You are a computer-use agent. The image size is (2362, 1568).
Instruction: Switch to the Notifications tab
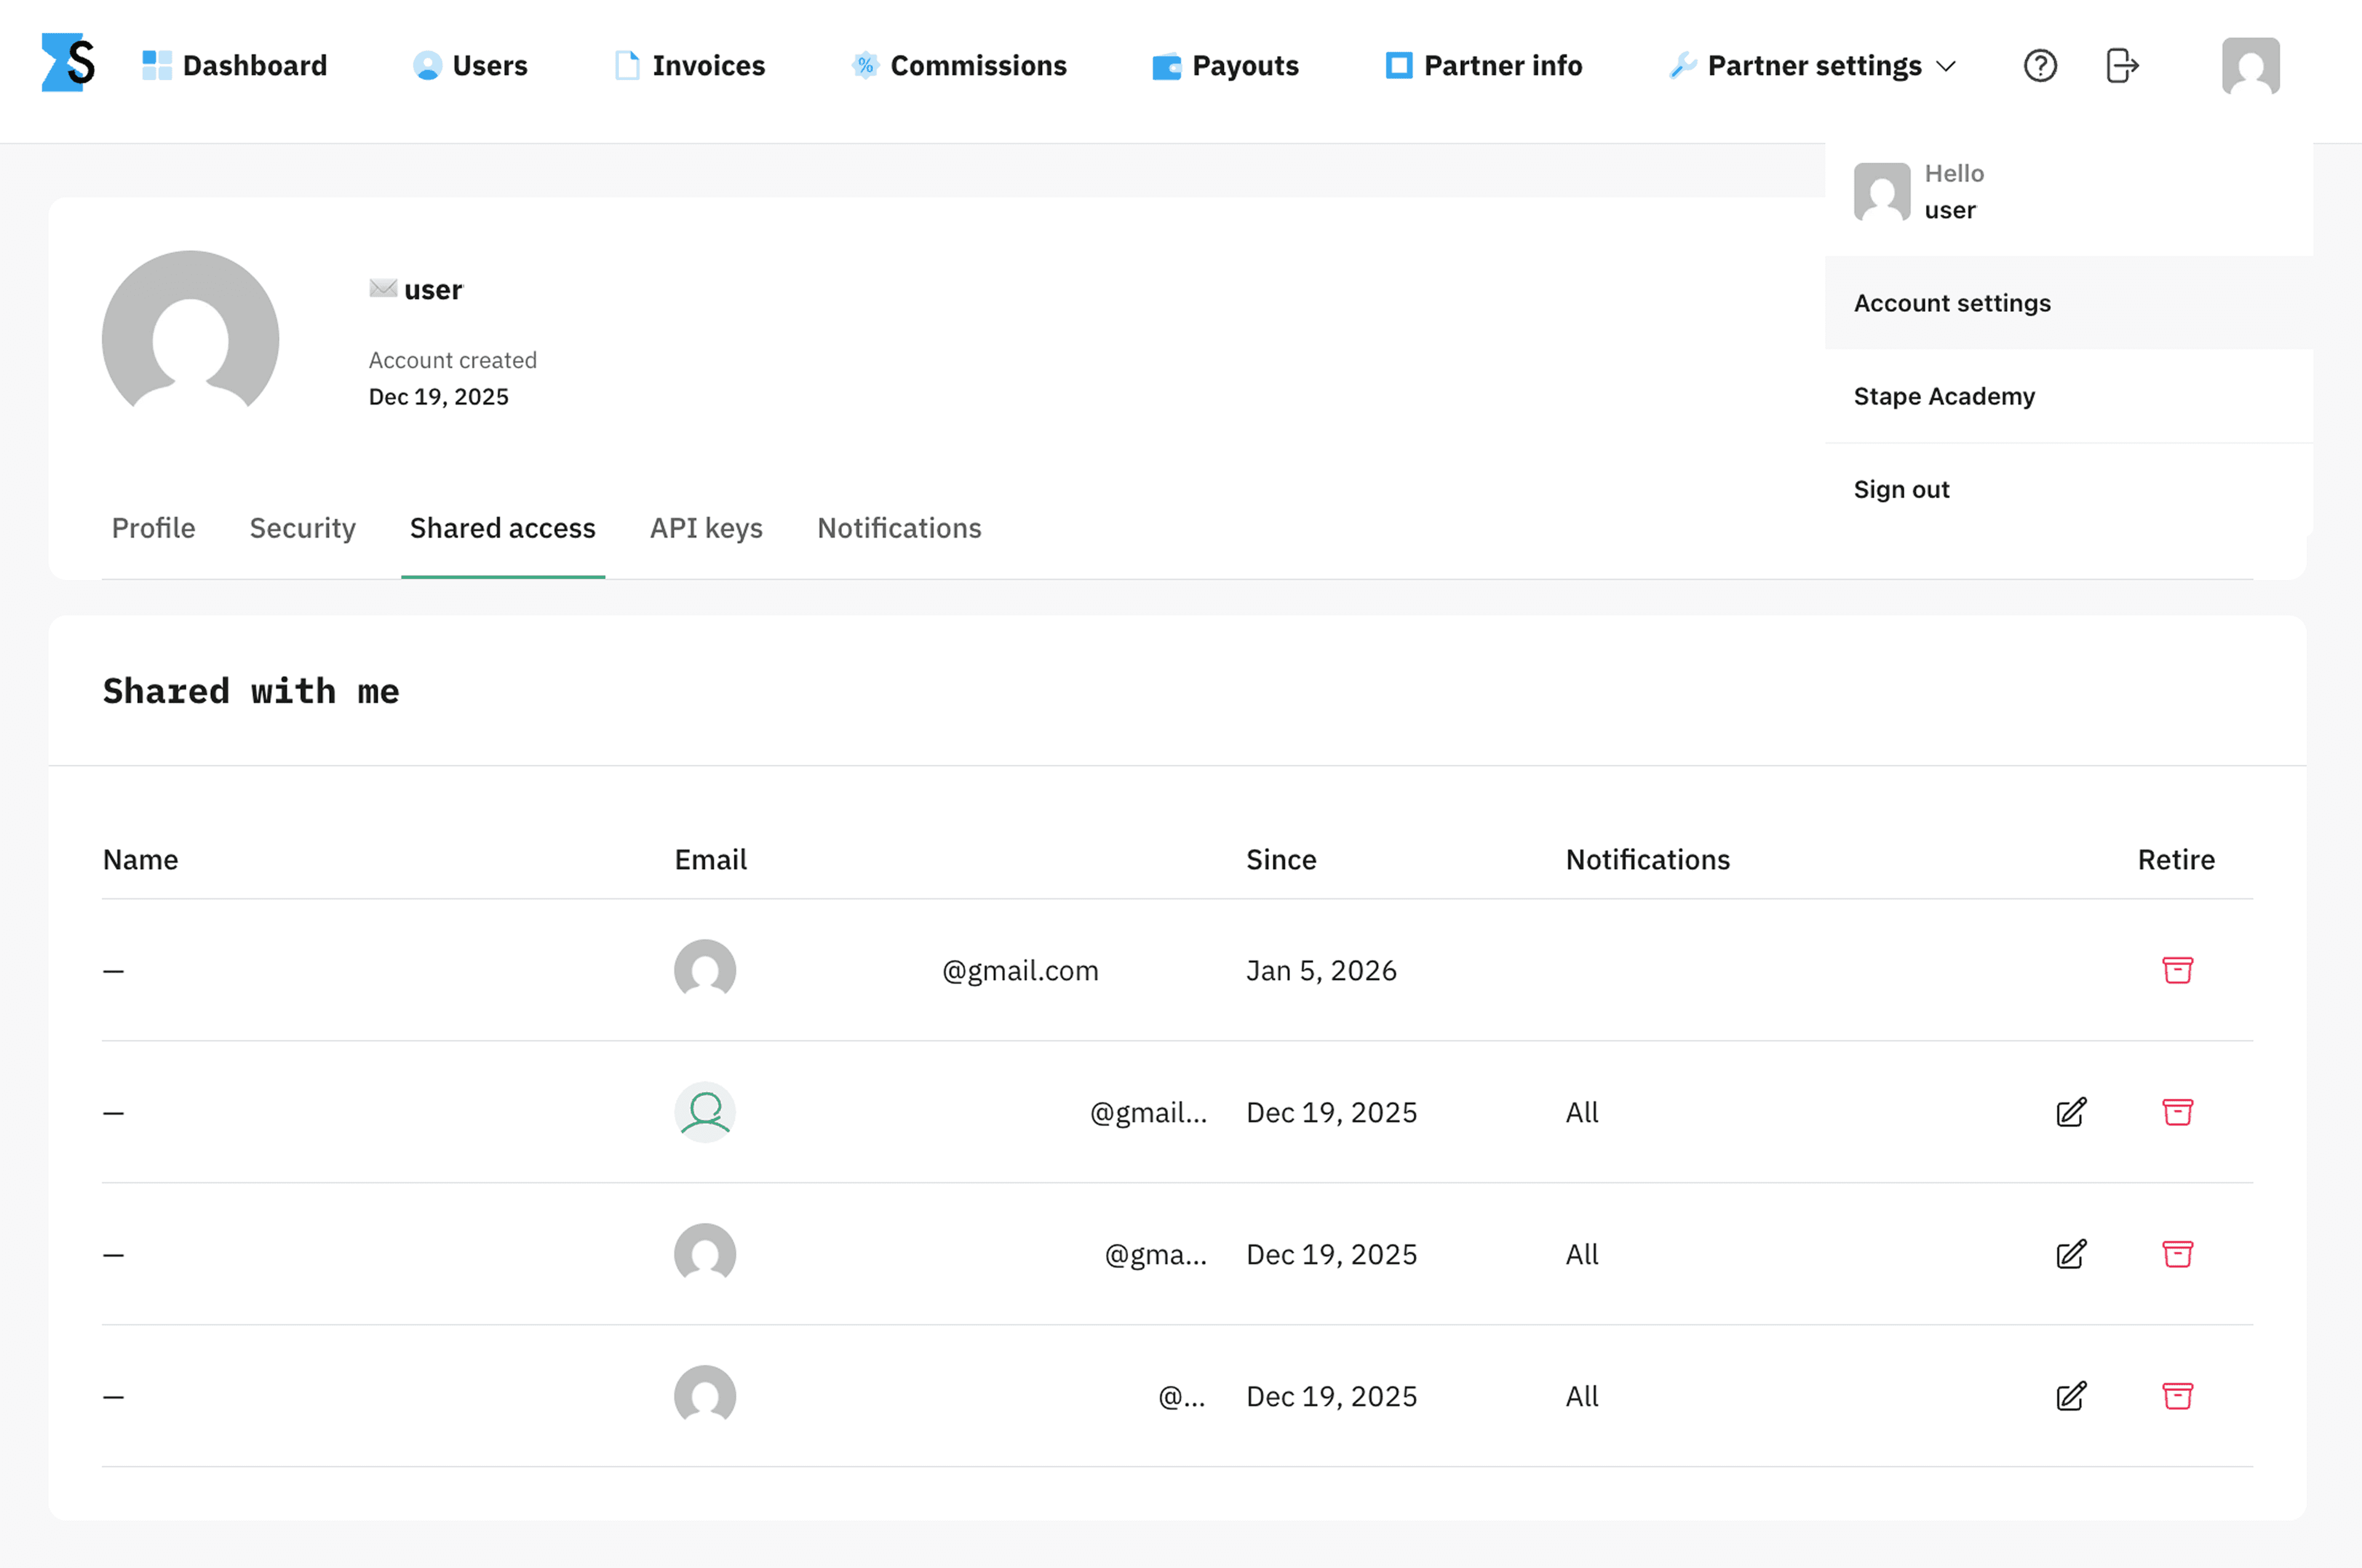pos(898,528)
